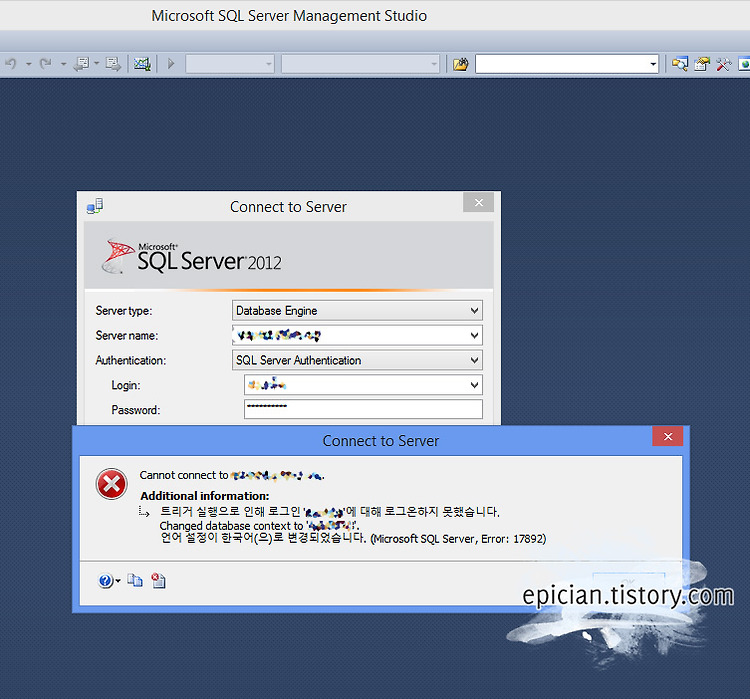Close the error message dialog
This screenshot has width=750, height=699.
(x=668, y=436)
